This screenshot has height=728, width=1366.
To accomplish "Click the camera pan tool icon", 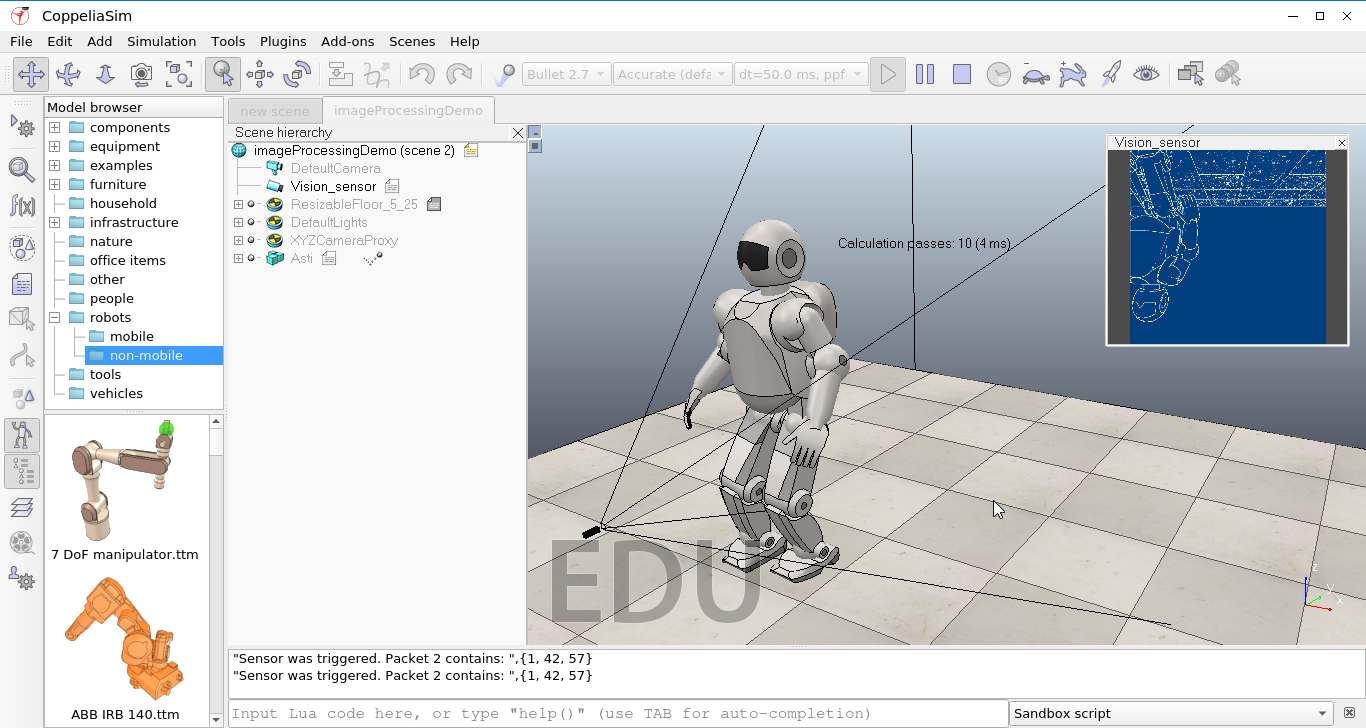I will click(x=31, y=74).
